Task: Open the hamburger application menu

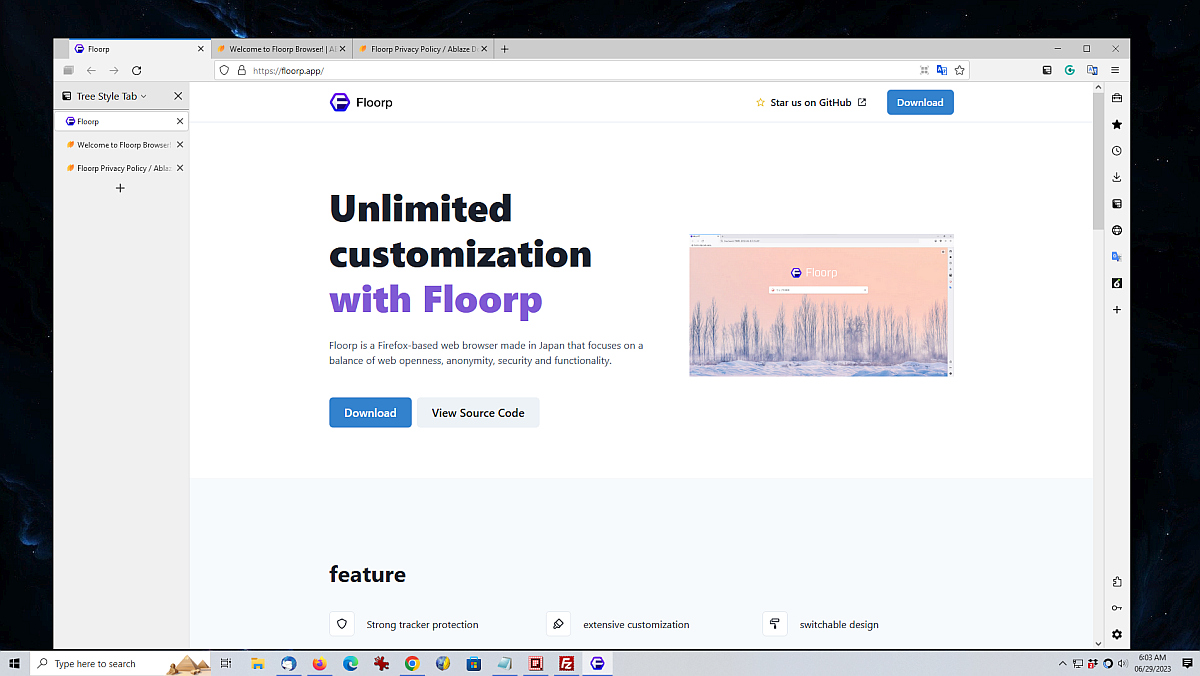Action: (x=1115, y=71)
